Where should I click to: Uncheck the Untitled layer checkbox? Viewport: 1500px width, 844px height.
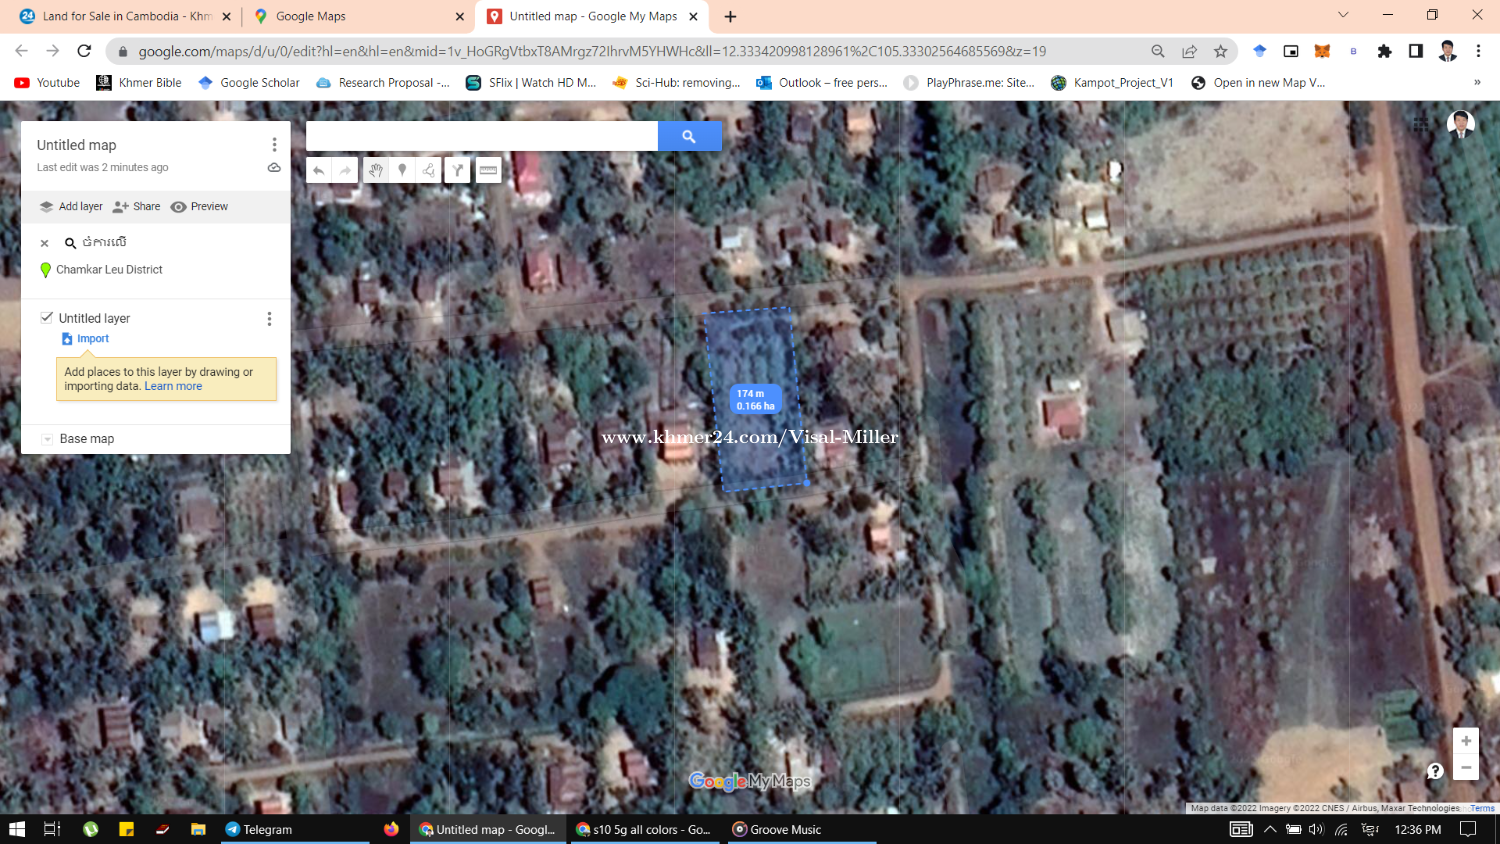click(46, 318)
